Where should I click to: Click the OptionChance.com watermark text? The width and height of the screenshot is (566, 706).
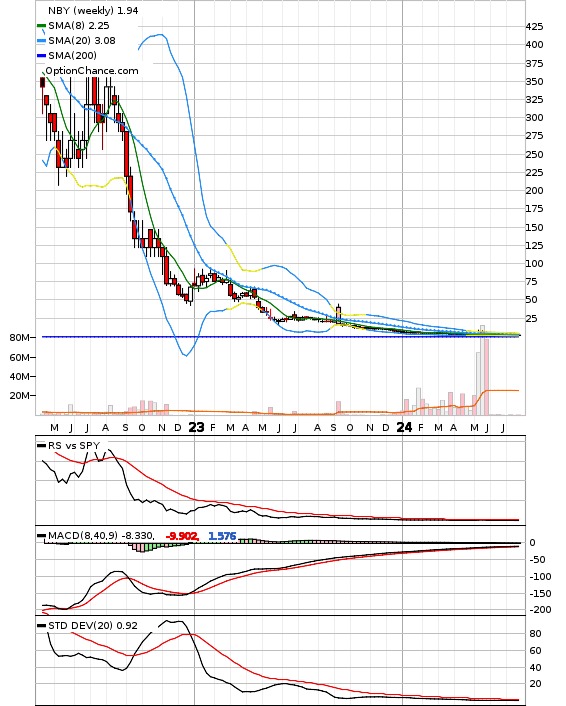pyautogui.click(x=91, y=71)
